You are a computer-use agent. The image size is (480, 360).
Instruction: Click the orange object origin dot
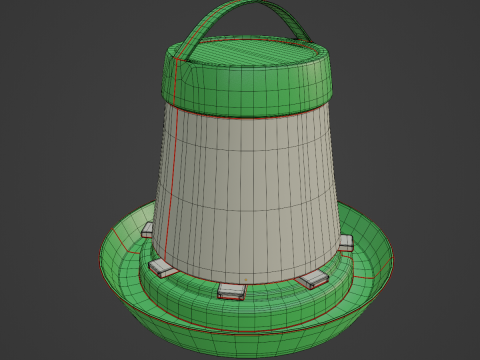click(246, 280)
